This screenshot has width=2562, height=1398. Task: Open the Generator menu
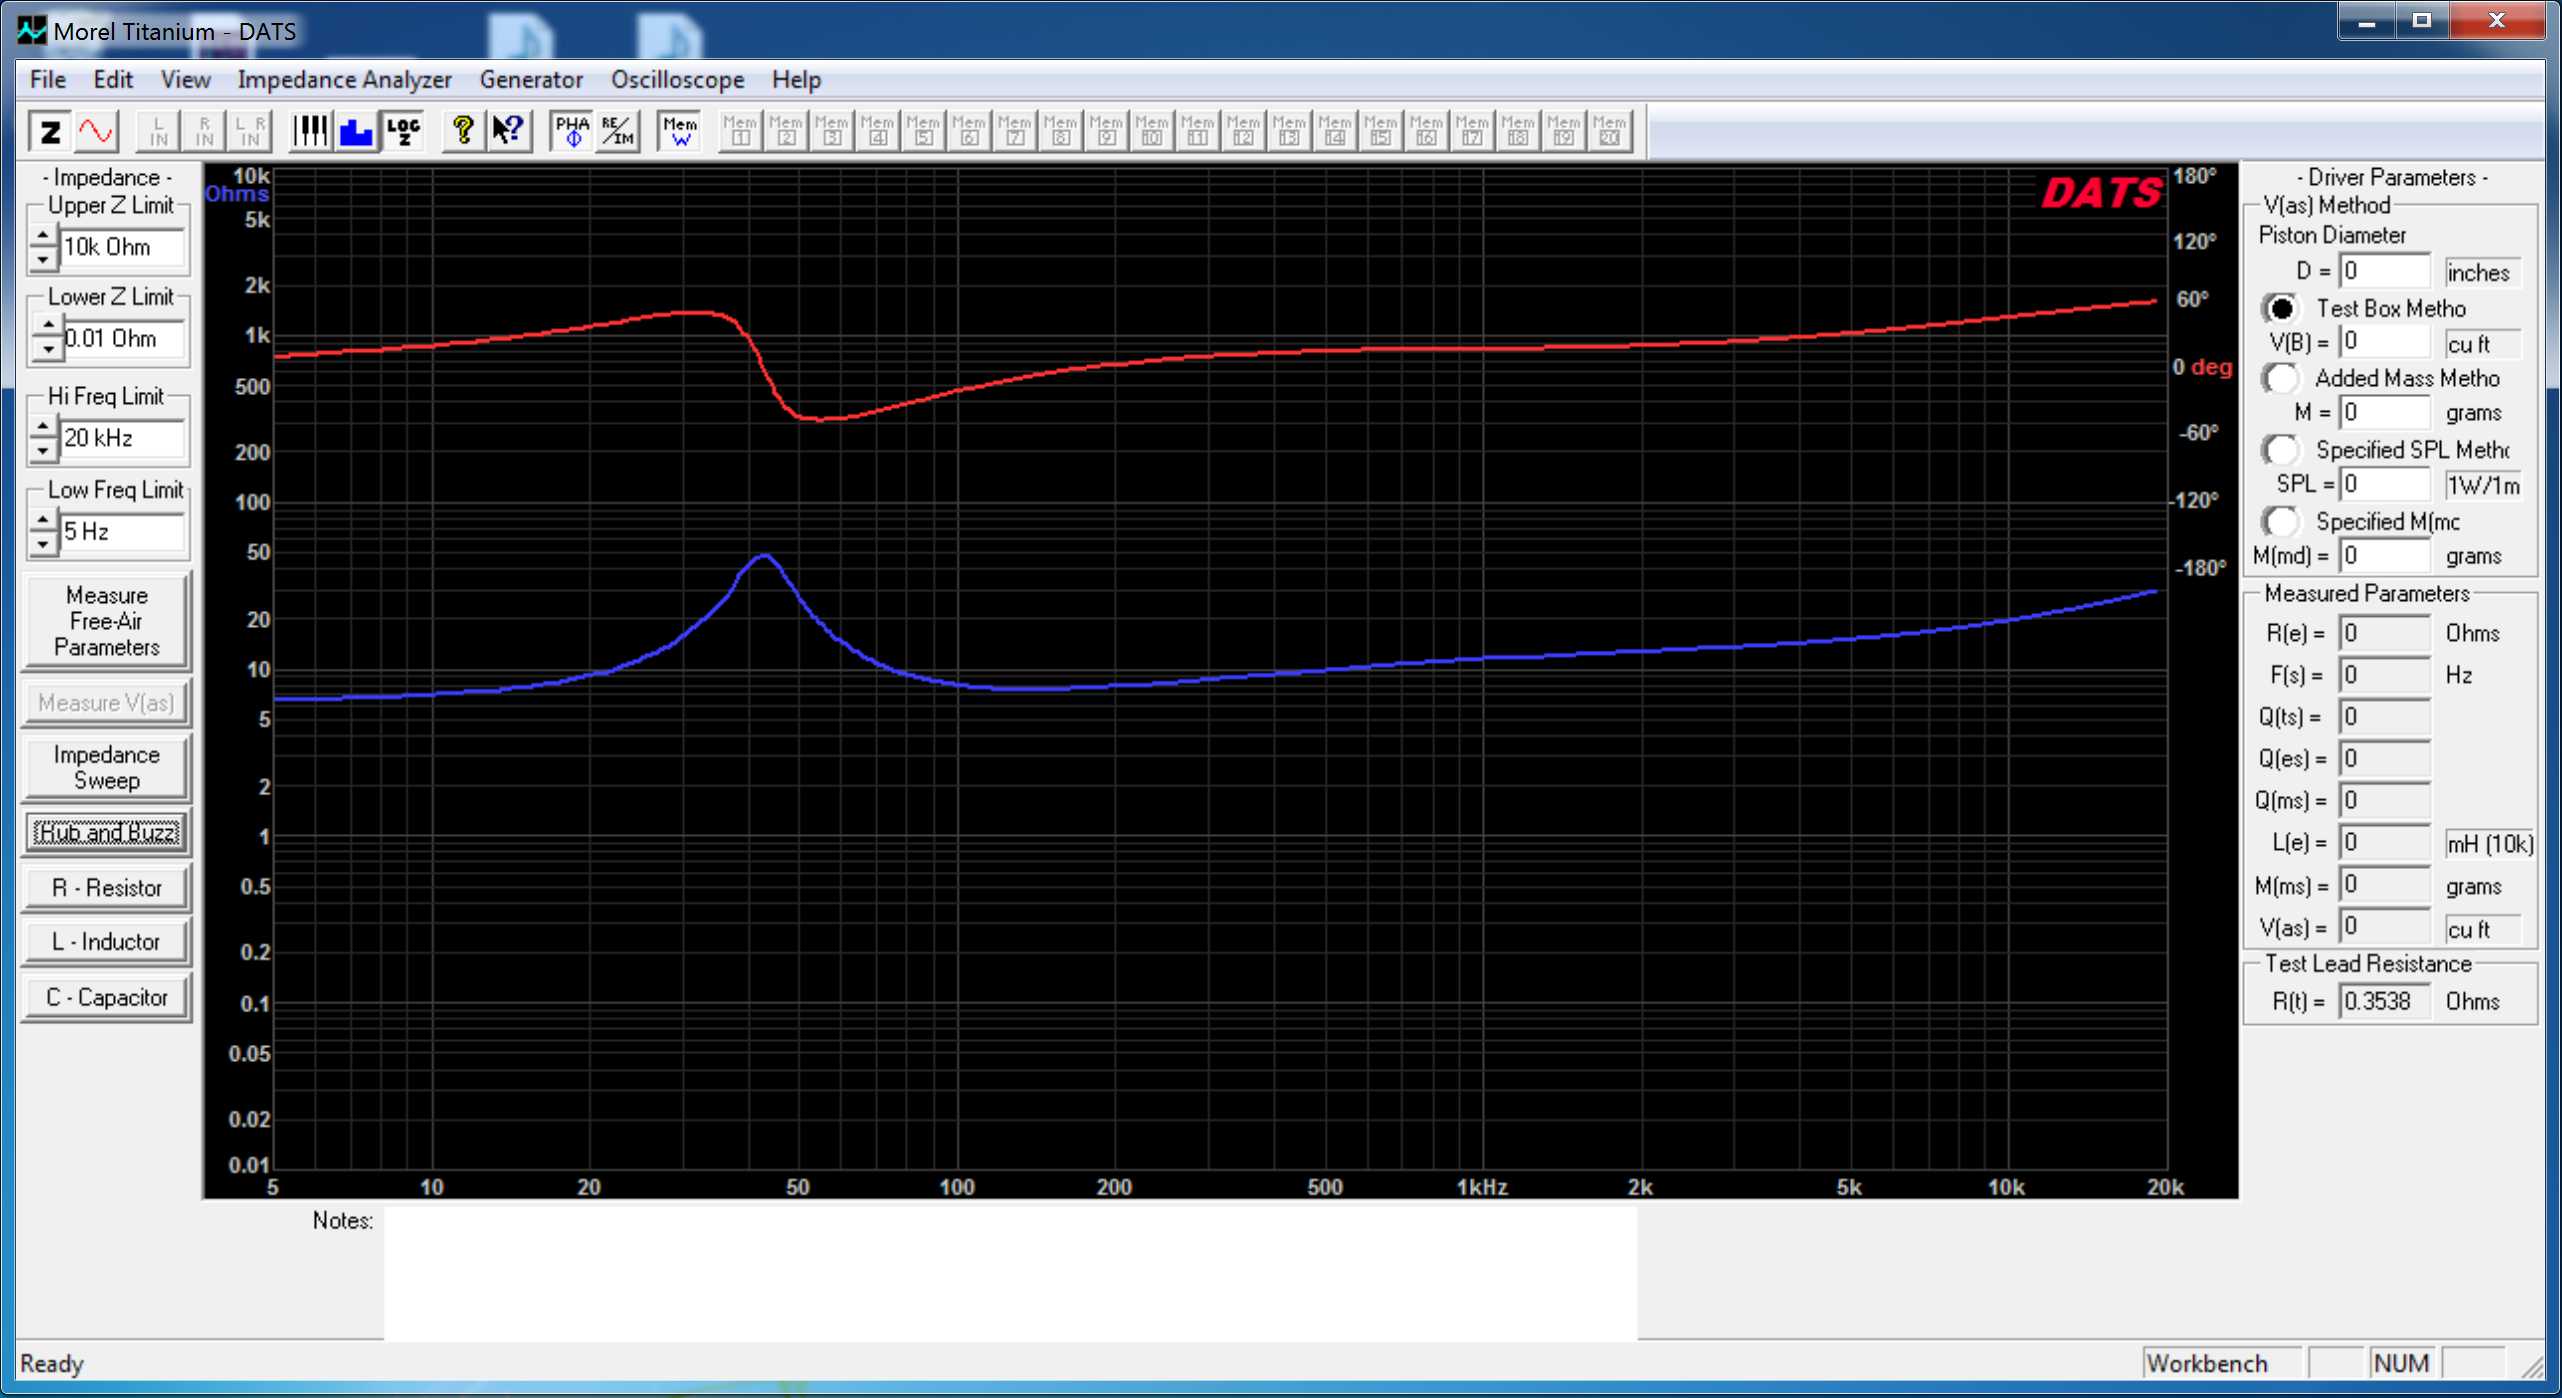pos(531,80)
